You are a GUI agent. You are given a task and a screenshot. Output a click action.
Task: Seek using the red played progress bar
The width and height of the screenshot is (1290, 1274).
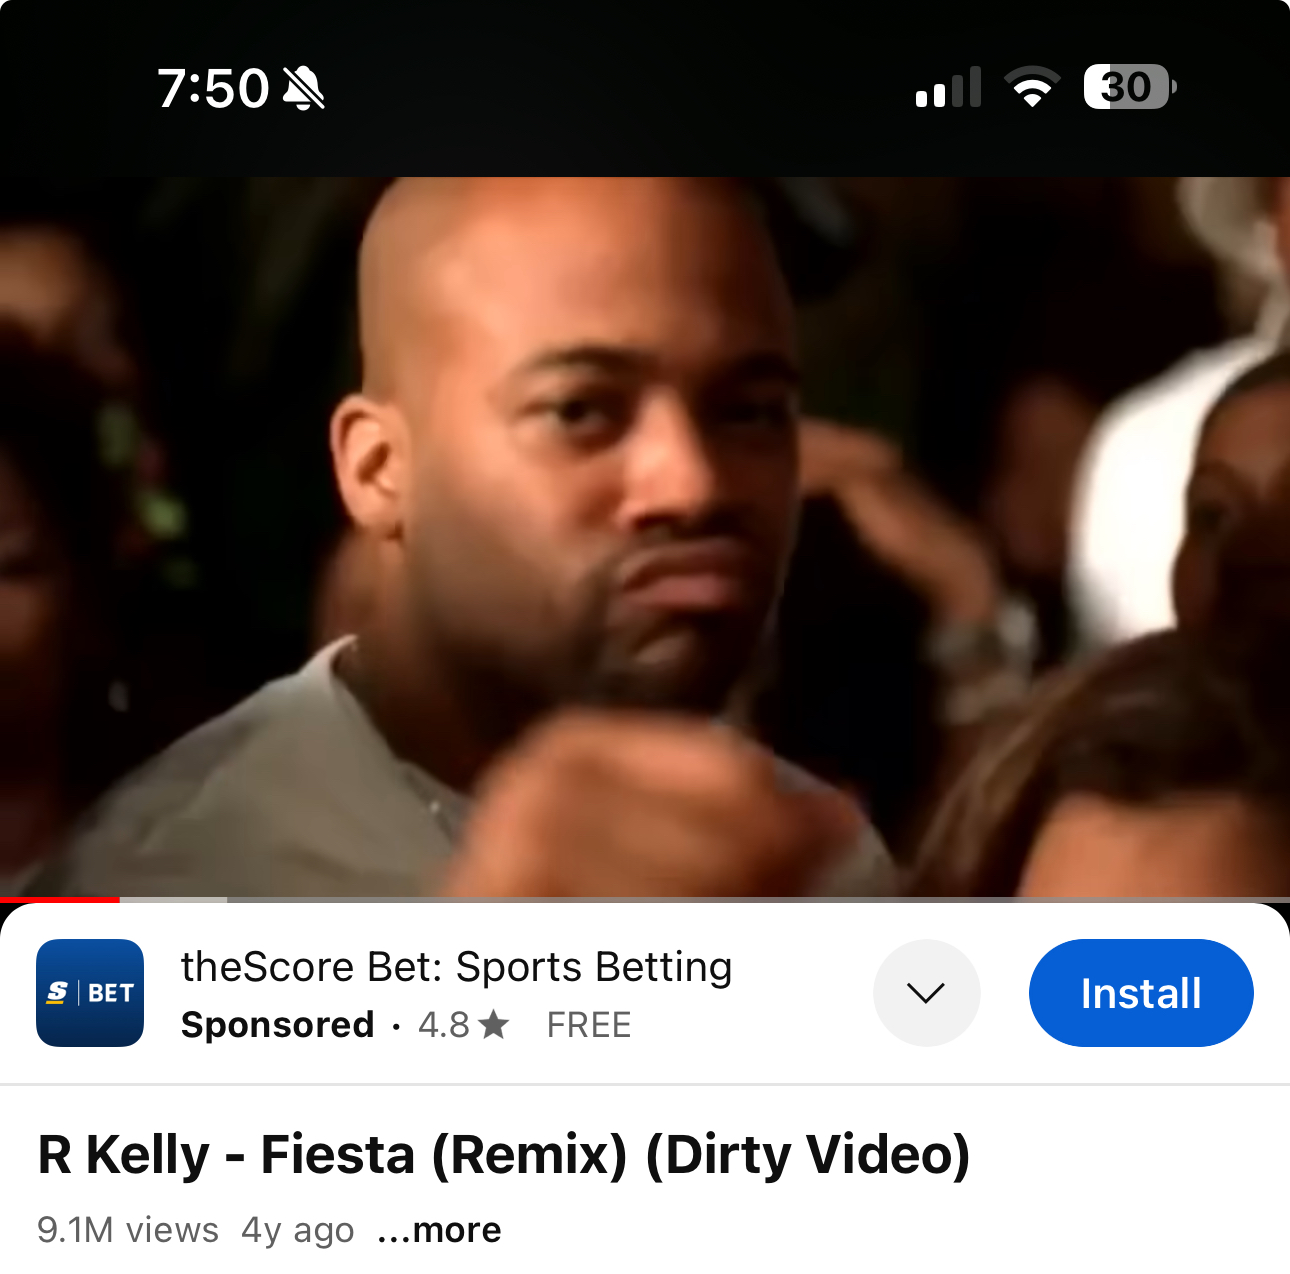coord(60,900)
